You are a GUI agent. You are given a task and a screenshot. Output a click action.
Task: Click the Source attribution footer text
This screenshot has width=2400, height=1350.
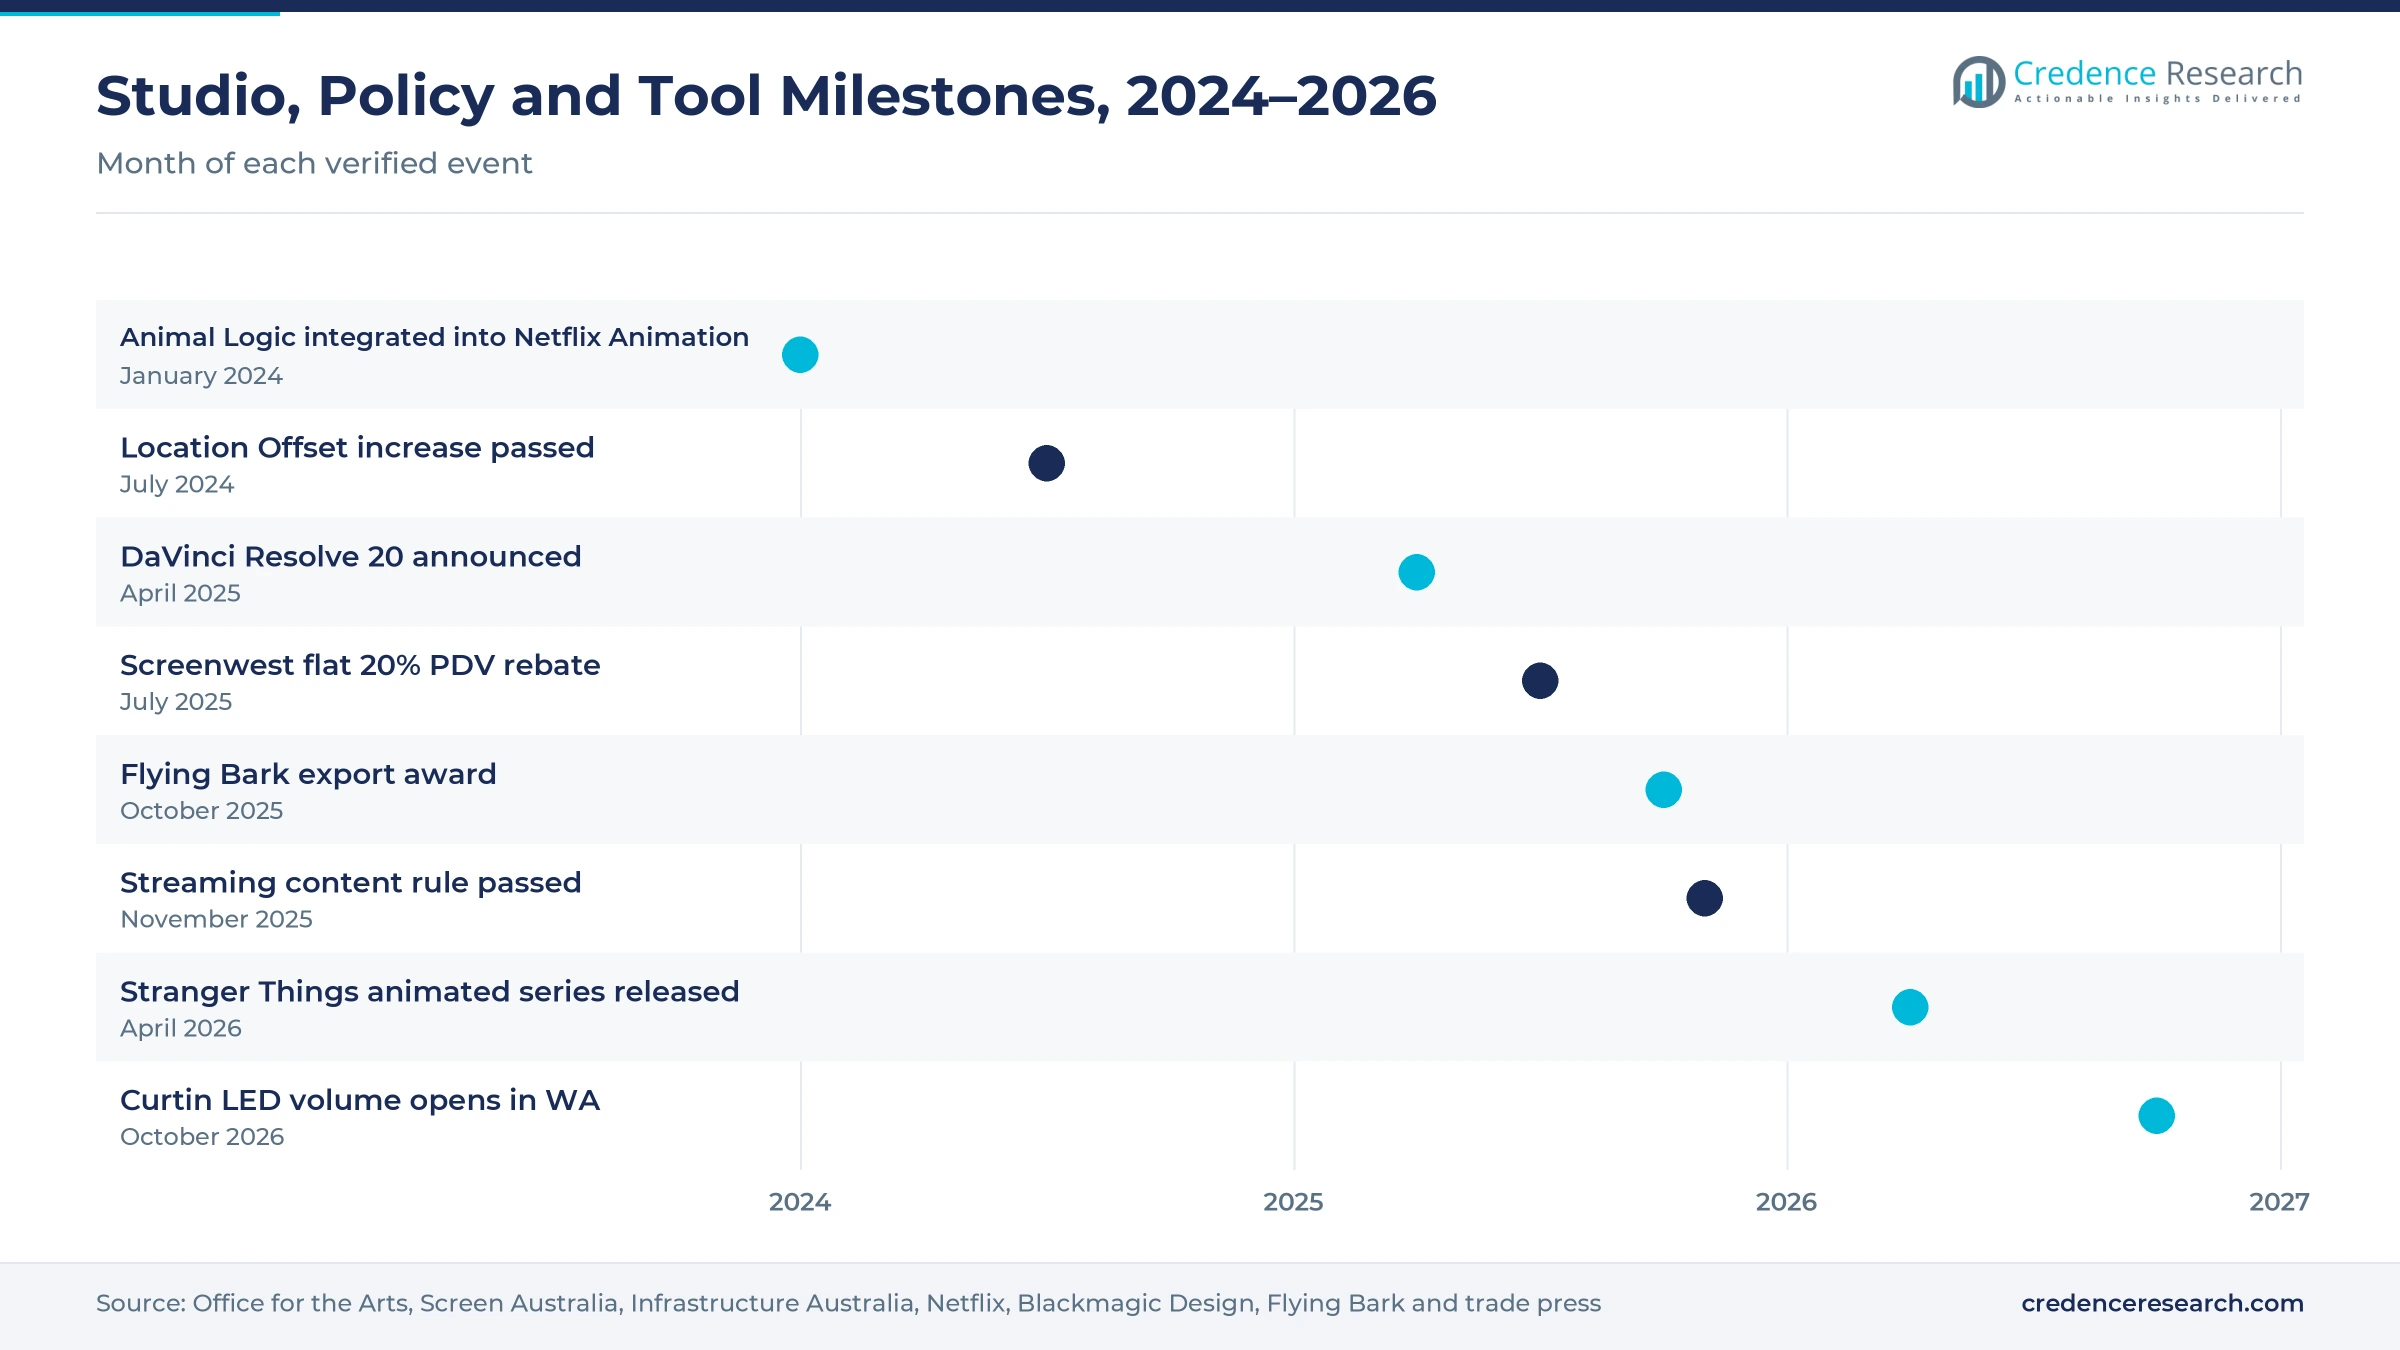848,1303
